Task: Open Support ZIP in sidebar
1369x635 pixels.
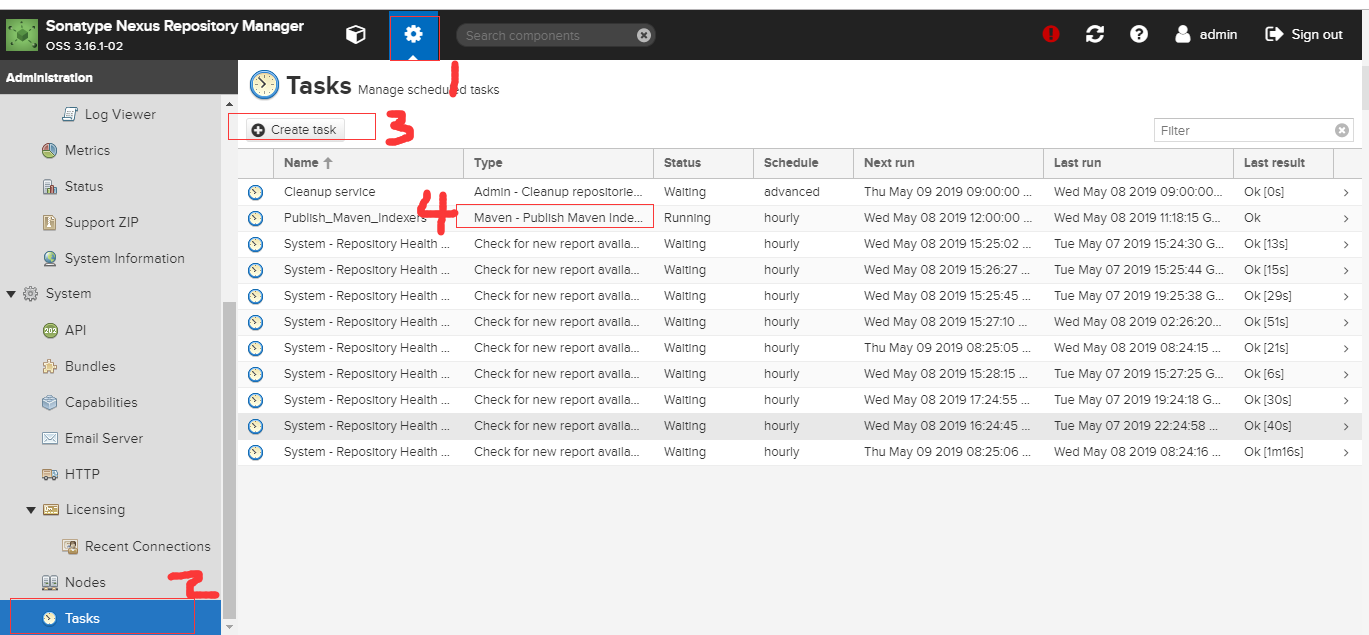Action: tap(101, 222)
